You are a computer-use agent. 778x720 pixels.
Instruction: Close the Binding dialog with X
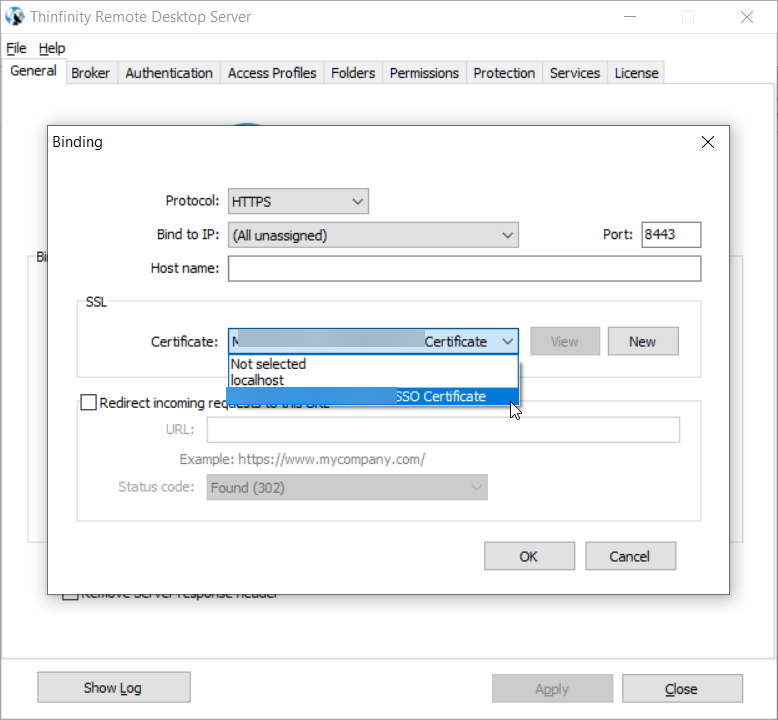708,142
